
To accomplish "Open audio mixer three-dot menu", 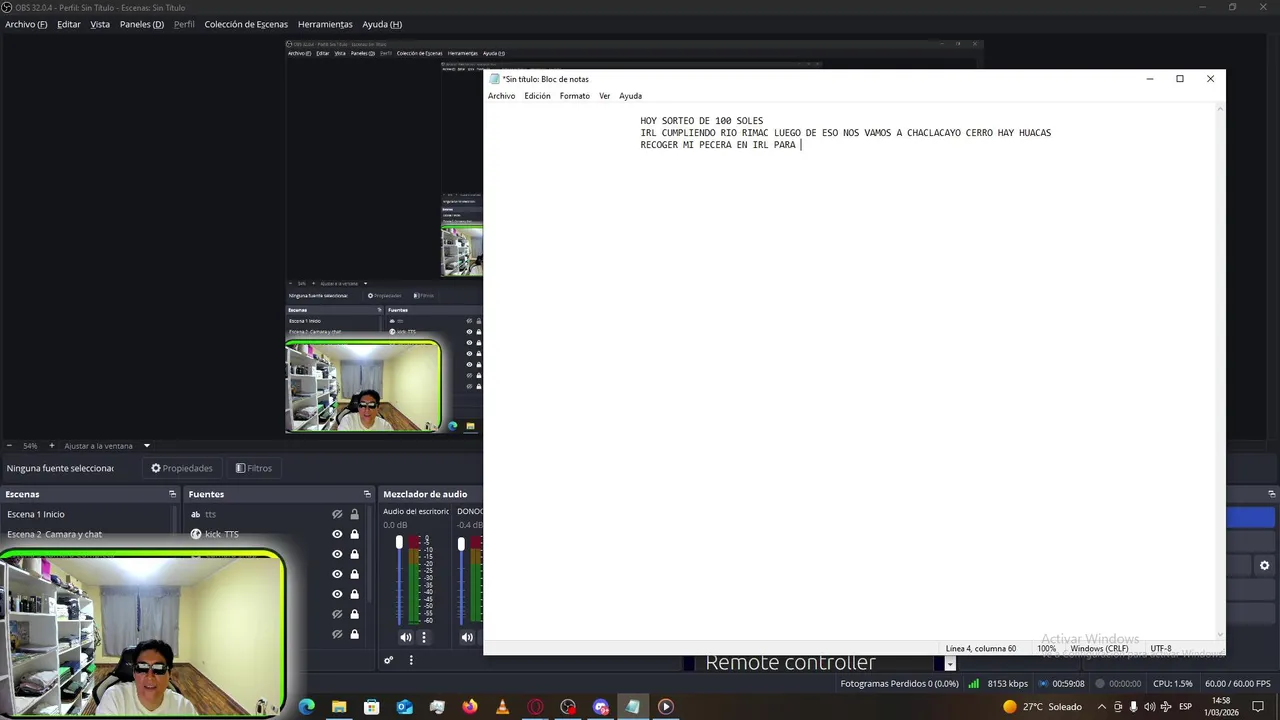I will tap(410, 660).
